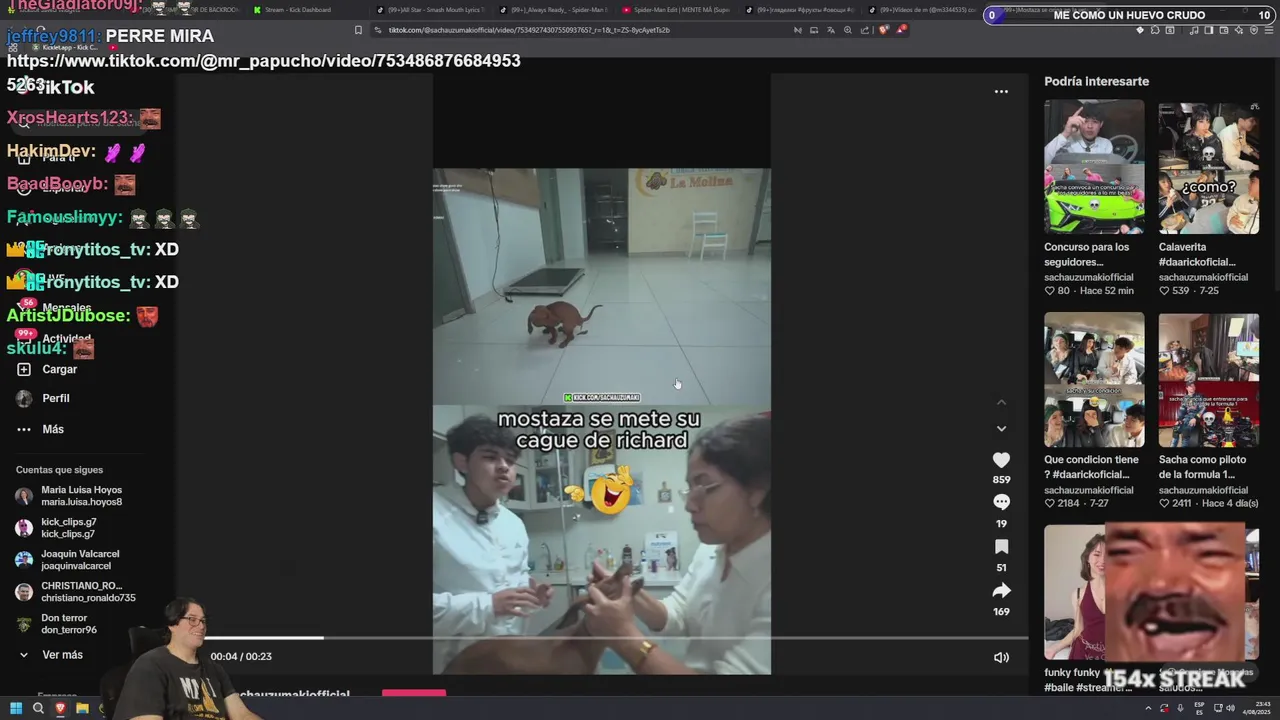Save video with the bookmark icon
The image size is (1280, 720).
pos(1001,546)
